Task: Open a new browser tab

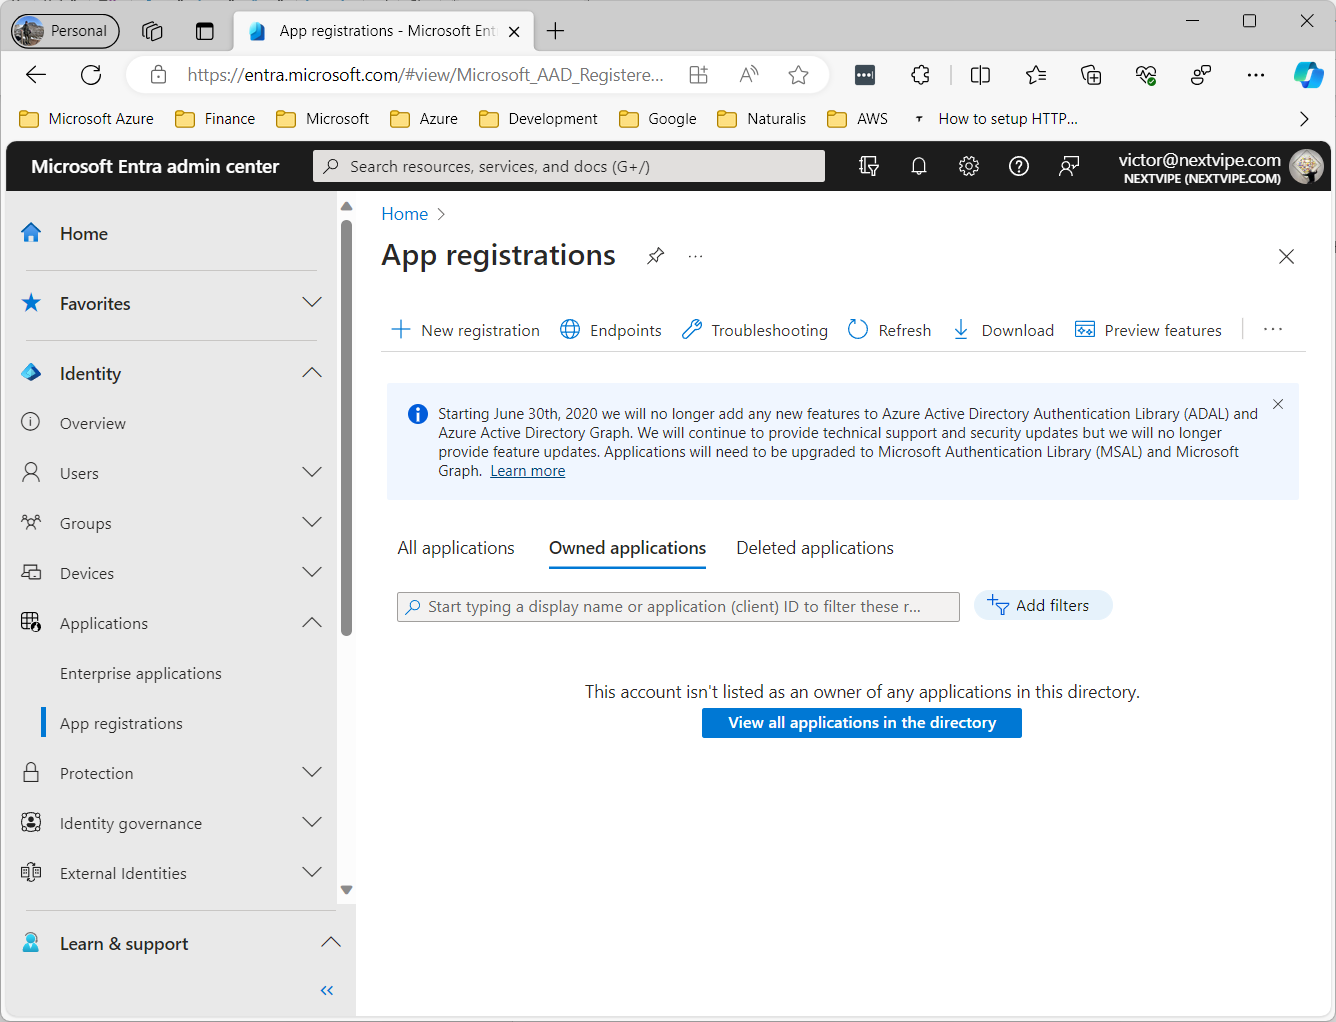Action: [x=556, y=31]
